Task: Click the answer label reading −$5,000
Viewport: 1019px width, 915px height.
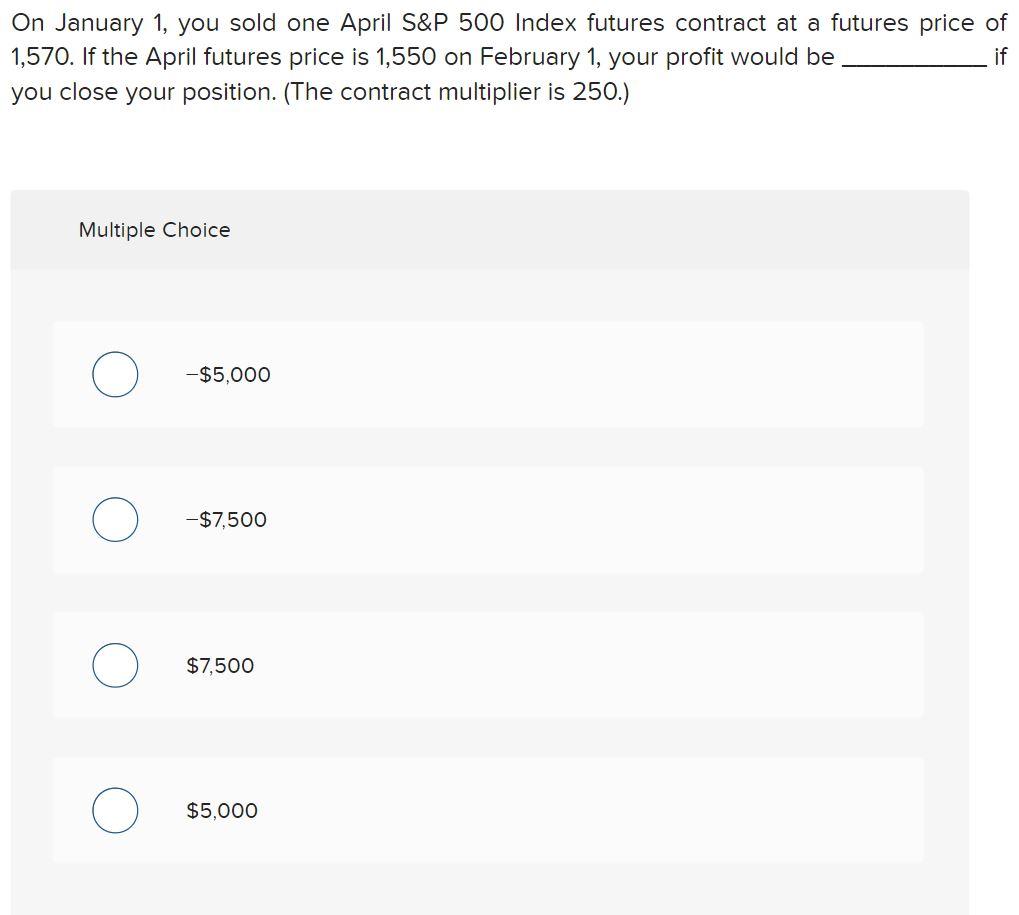Action: point(227,374)
